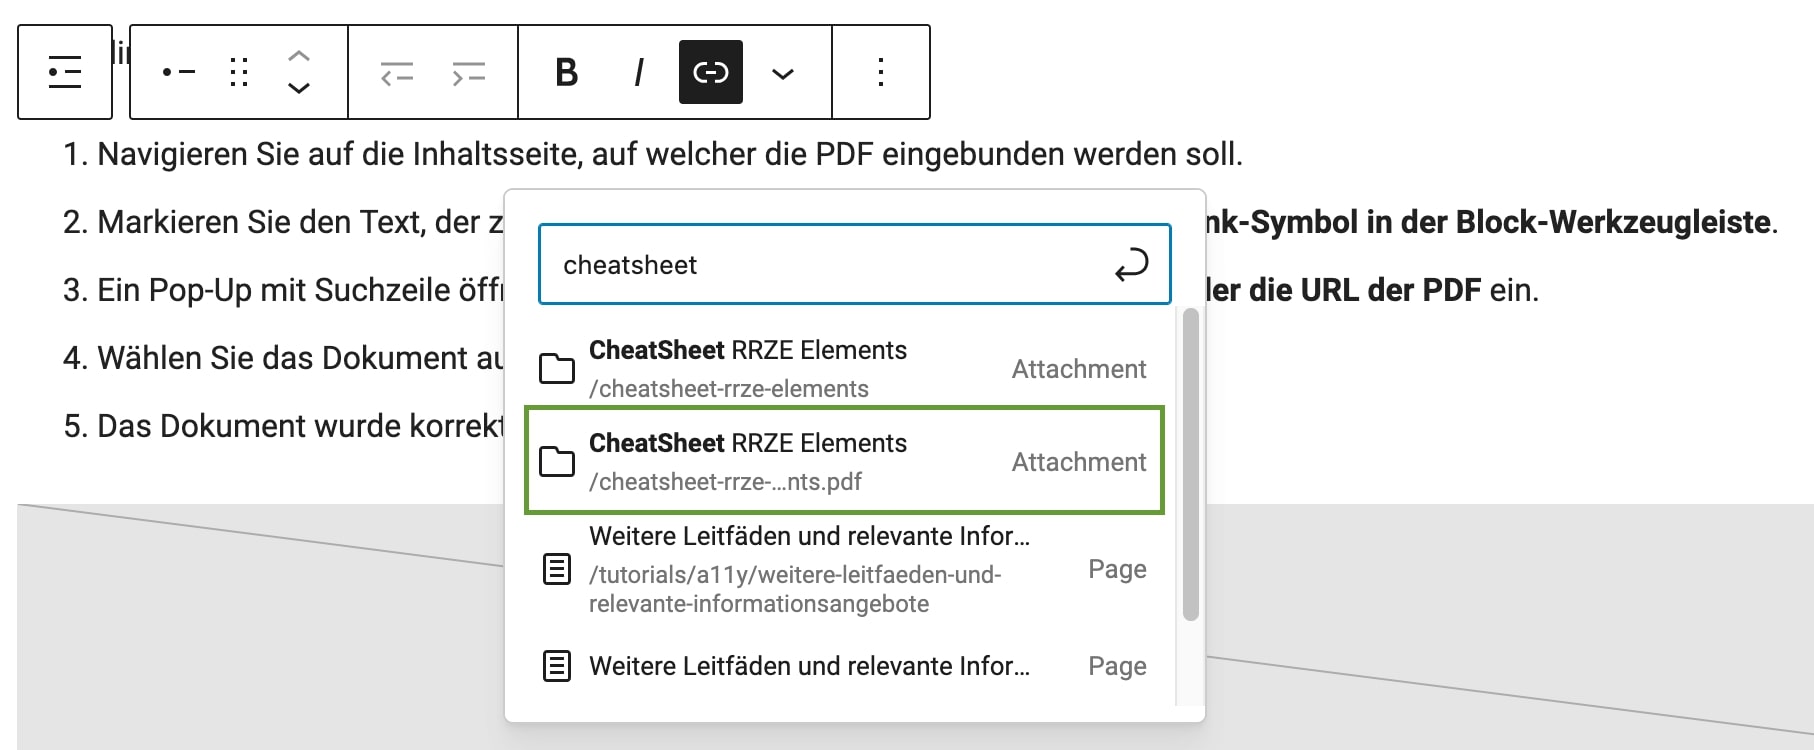1814x750 pixels.
Task: Toggle bold formatting
Action: [x=567, y=72]
